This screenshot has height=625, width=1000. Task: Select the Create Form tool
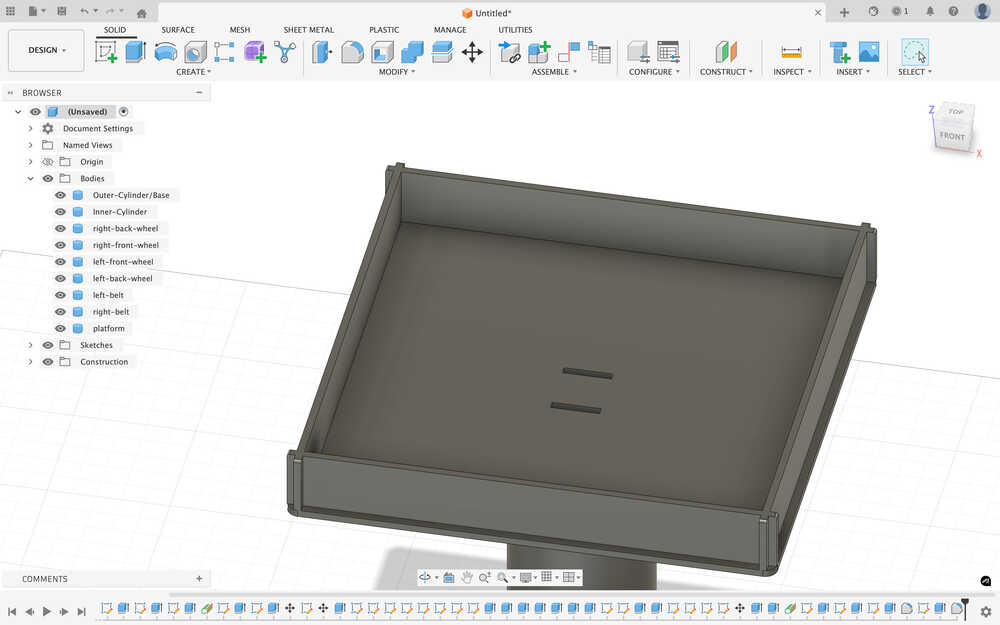coord(254,52)
